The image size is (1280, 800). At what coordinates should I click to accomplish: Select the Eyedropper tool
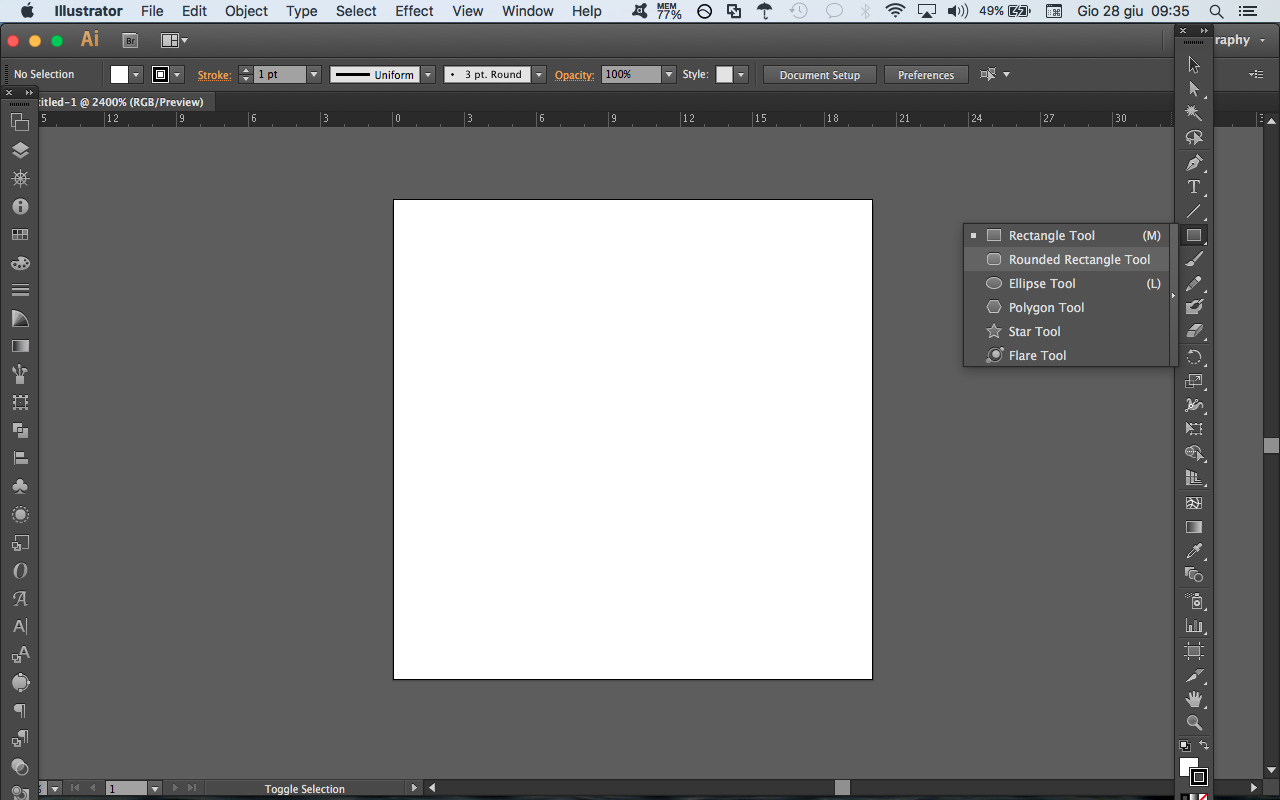(1194, 551)
